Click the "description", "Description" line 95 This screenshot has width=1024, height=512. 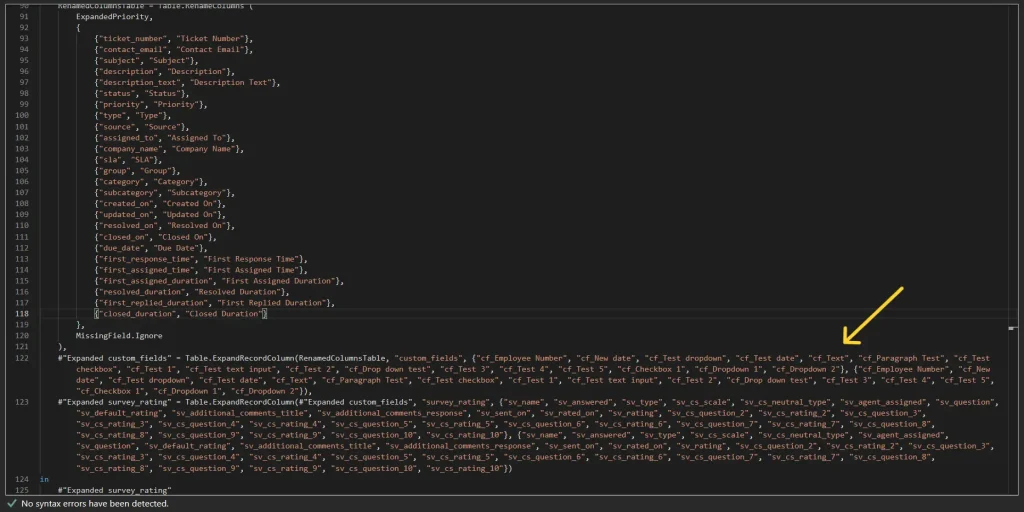tap(165, 72)
